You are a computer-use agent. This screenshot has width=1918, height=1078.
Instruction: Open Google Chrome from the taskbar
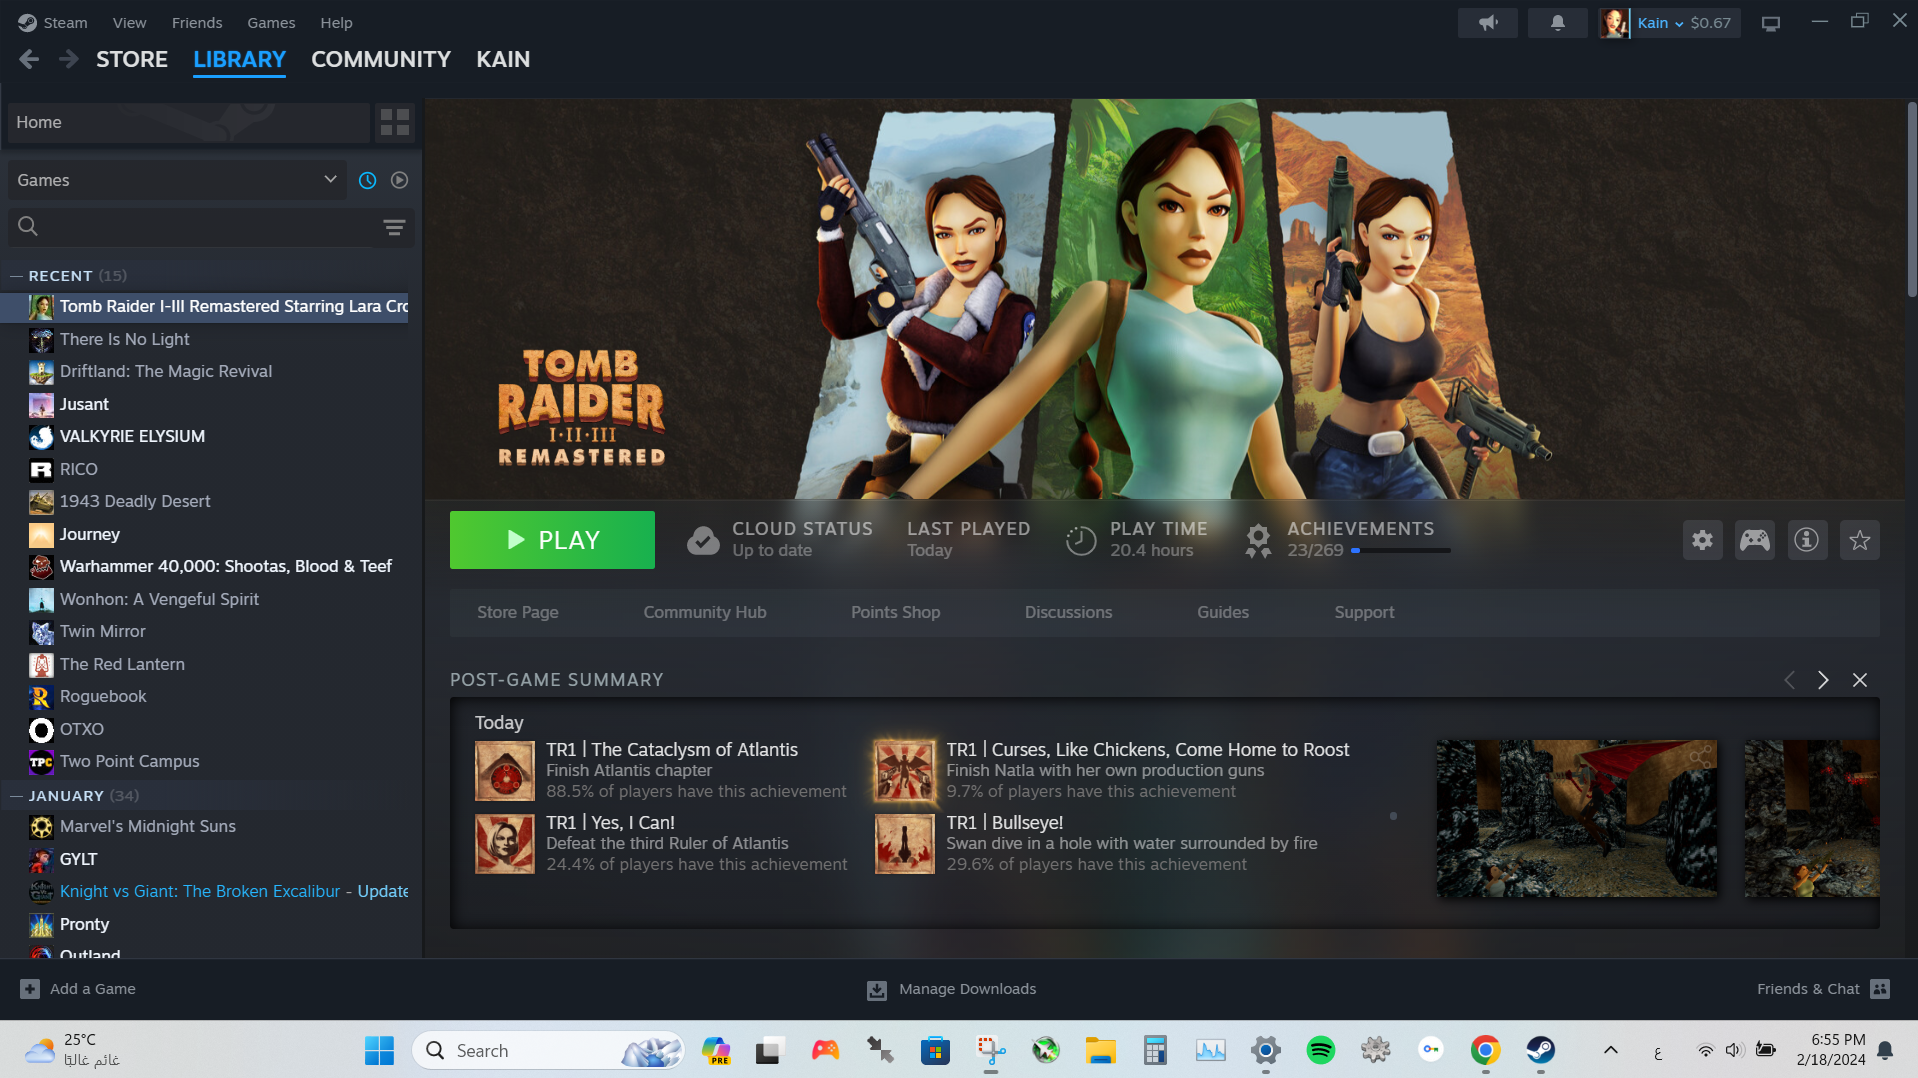tap(1485, 1050)
